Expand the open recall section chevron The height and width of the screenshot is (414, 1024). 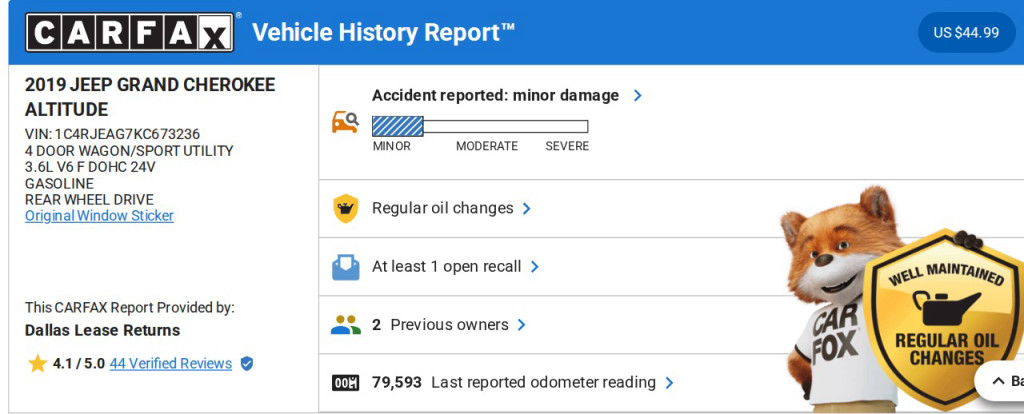[535, 267]
